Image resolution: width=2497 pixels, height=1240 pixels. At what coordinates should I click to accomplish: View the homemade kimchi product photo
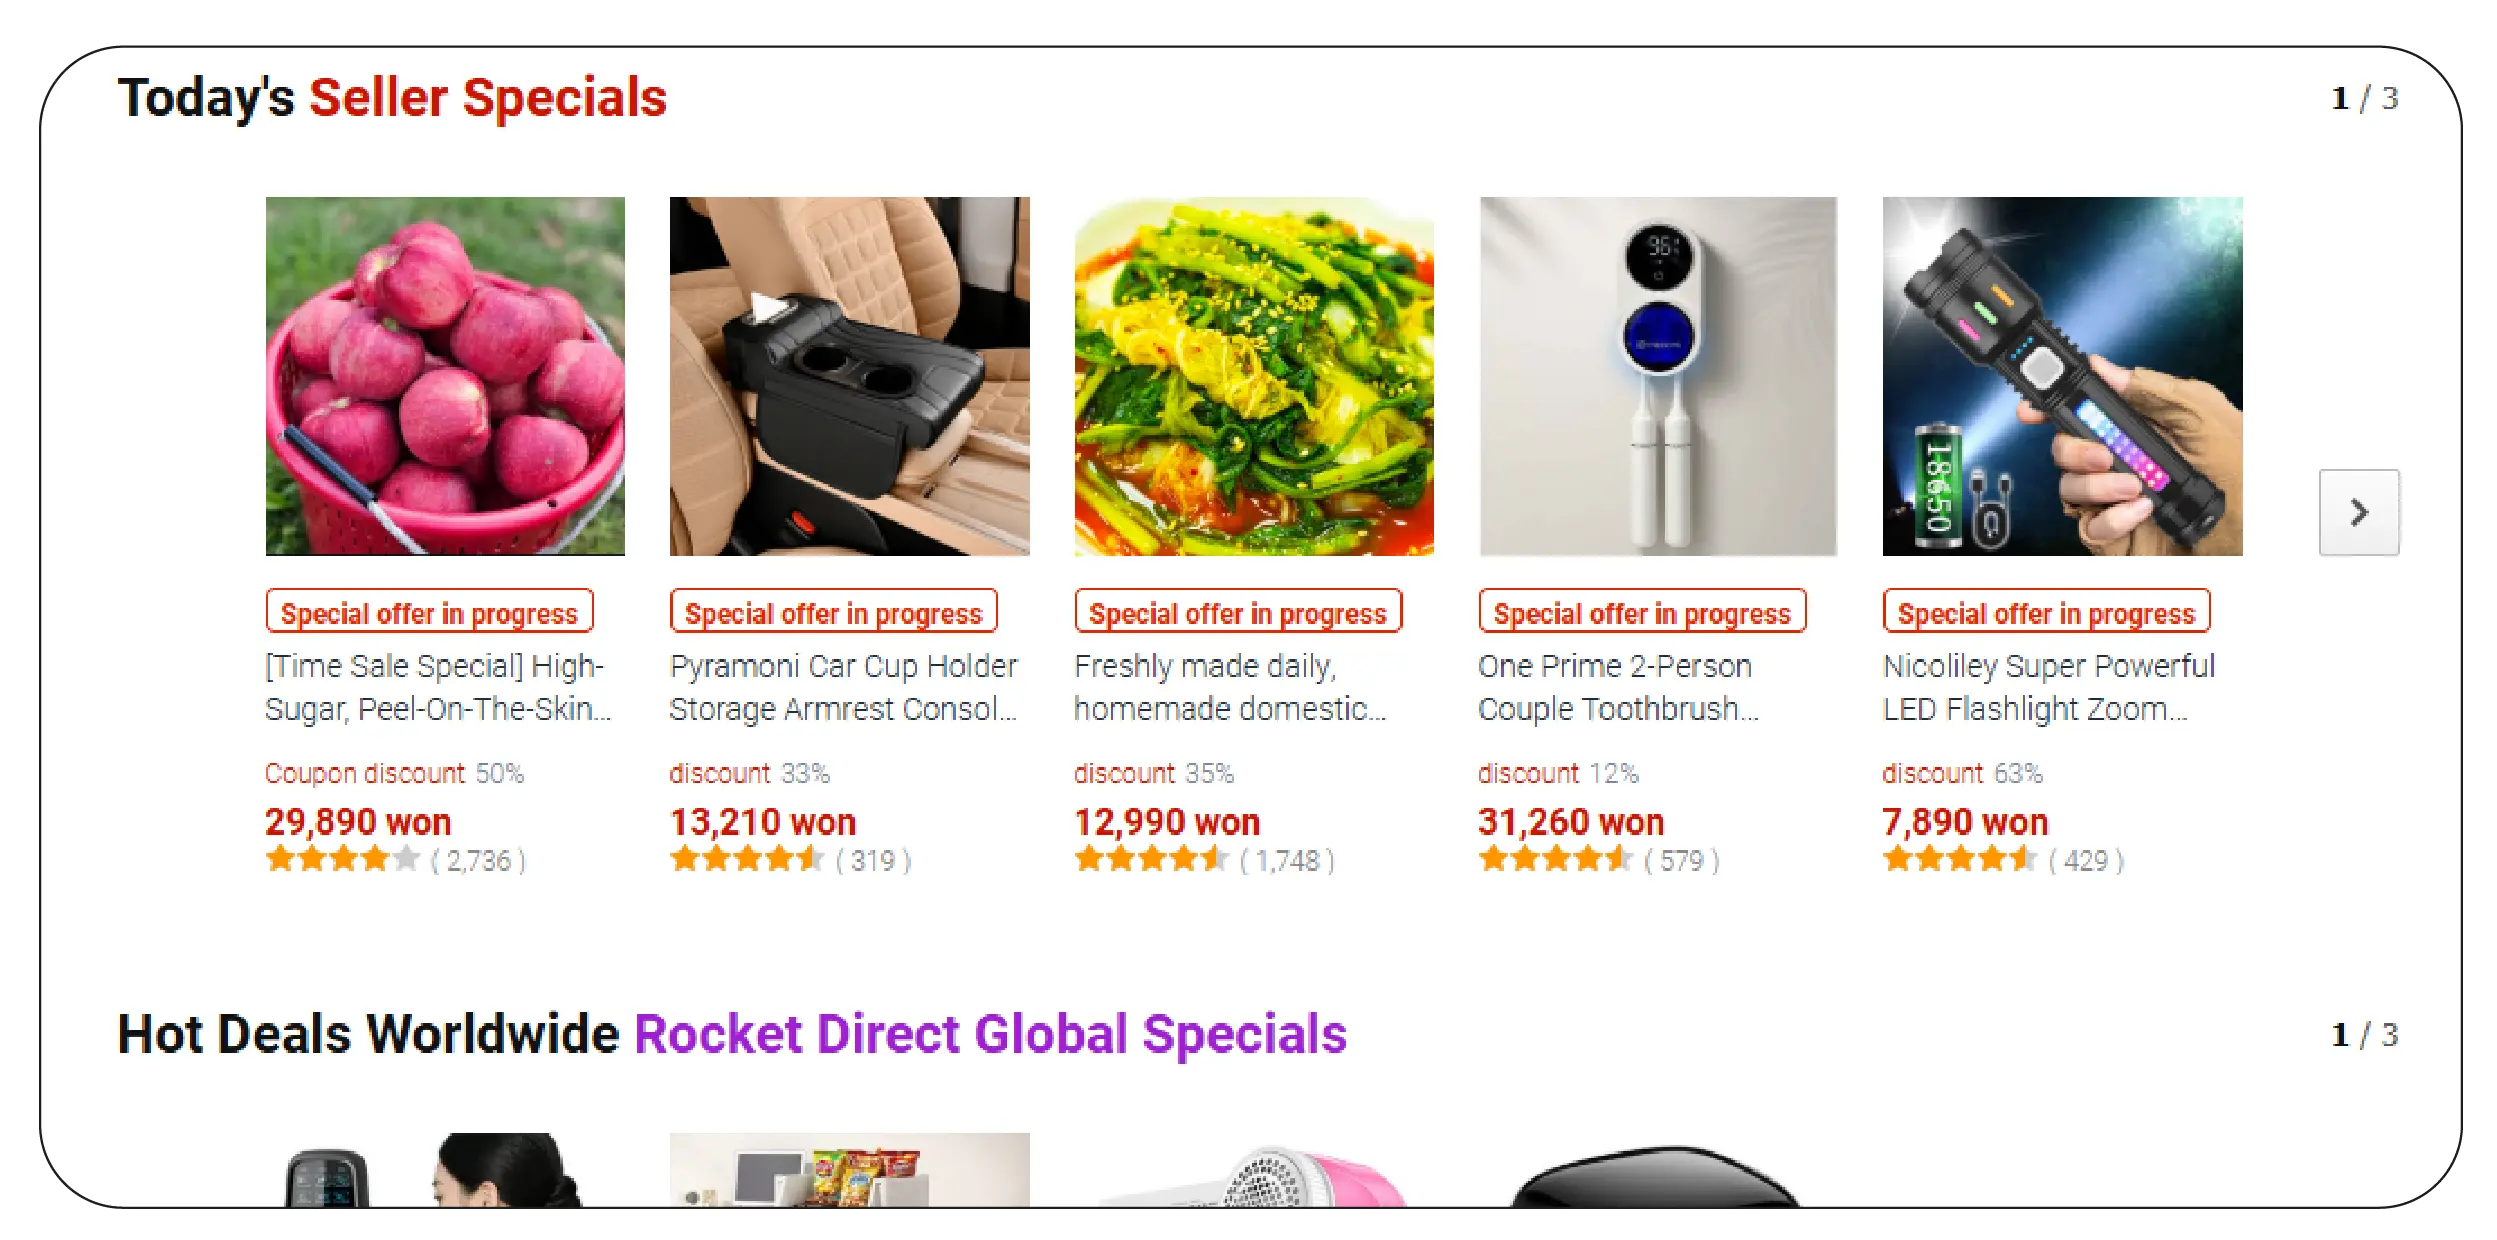pos(1254,376)
